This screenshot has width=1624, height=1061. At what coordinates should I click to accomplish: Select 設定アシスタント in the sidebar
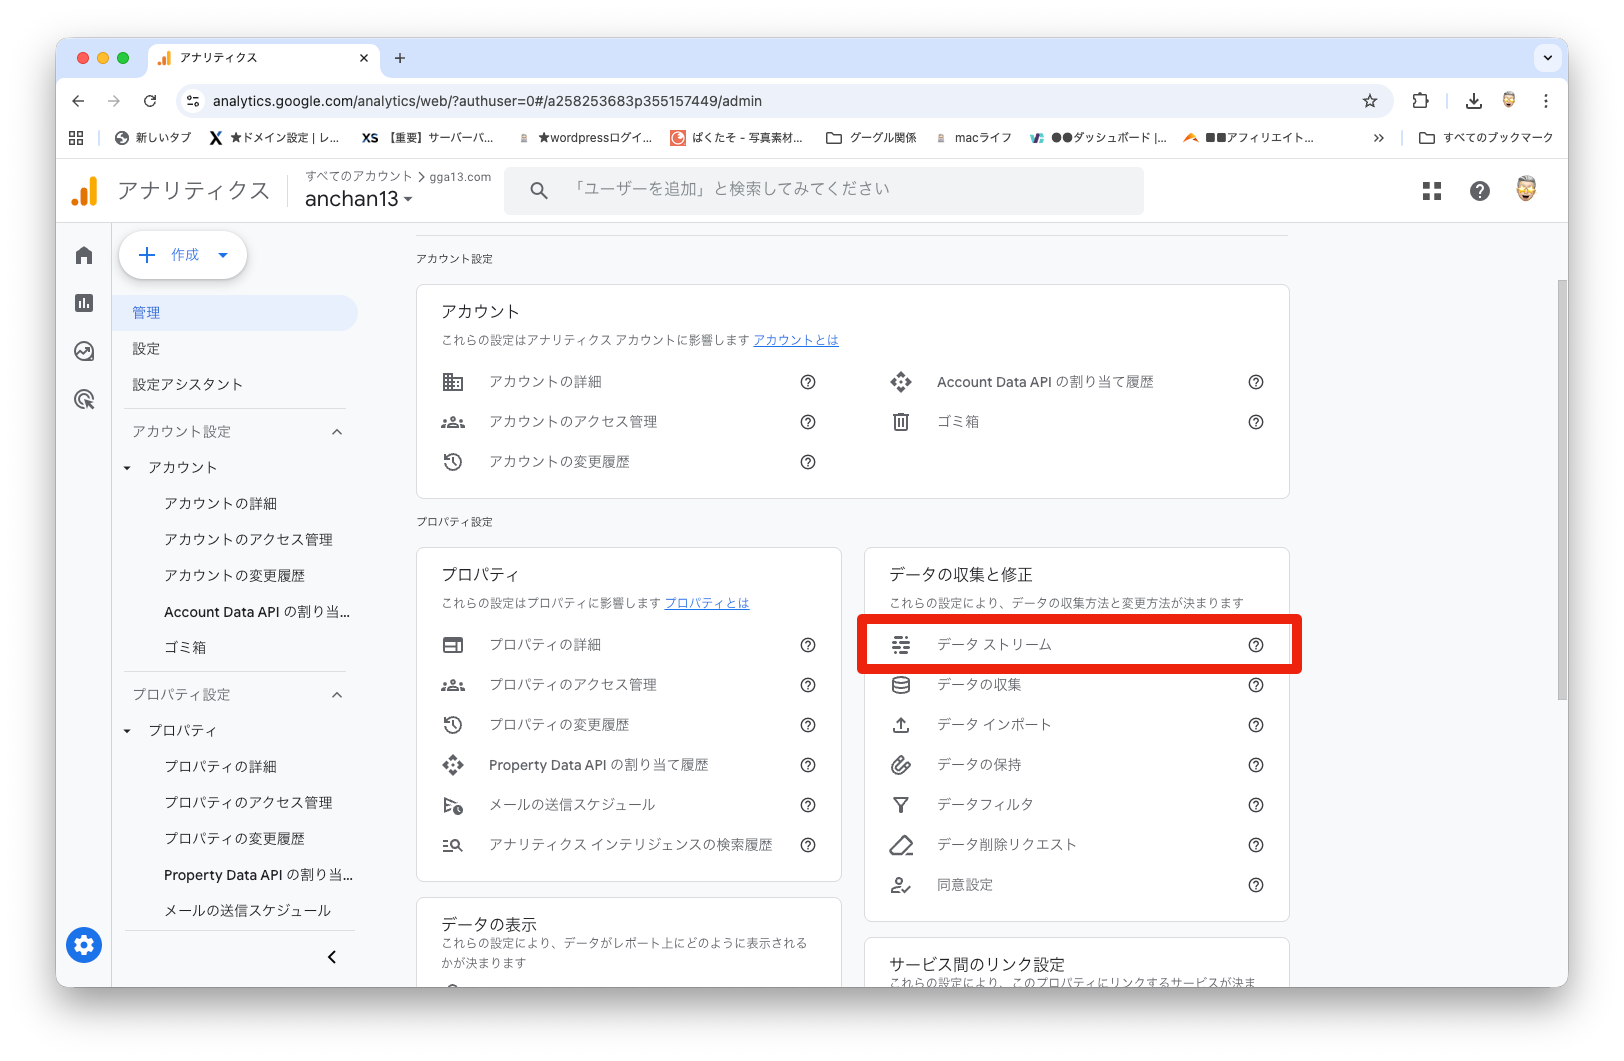pyautogui.click(x=188, y=385)
